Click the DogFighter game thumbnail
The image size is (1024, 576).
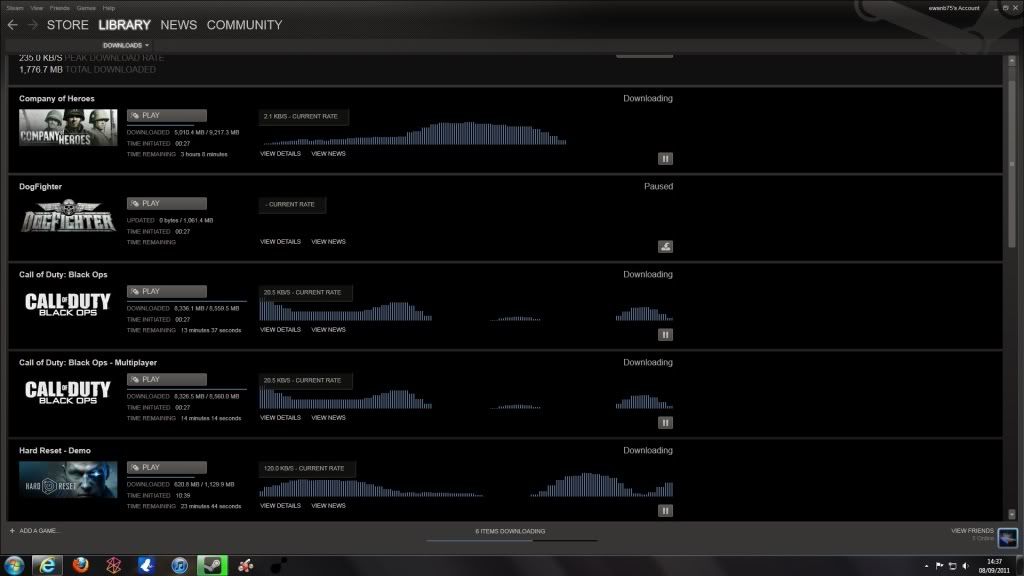pos(68,216)
